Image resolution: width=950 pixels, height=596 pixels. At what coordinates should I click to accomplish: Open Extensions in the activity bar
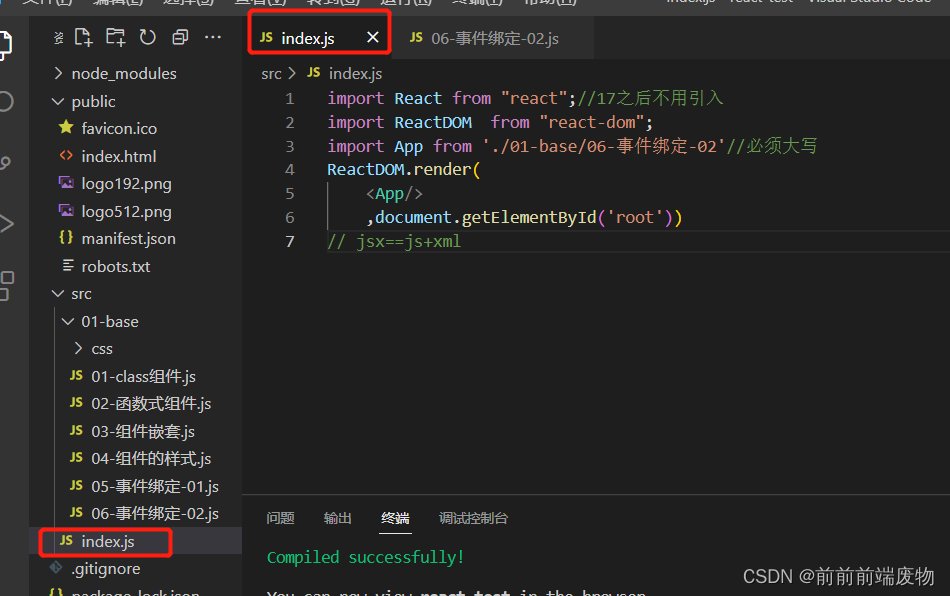6,285
